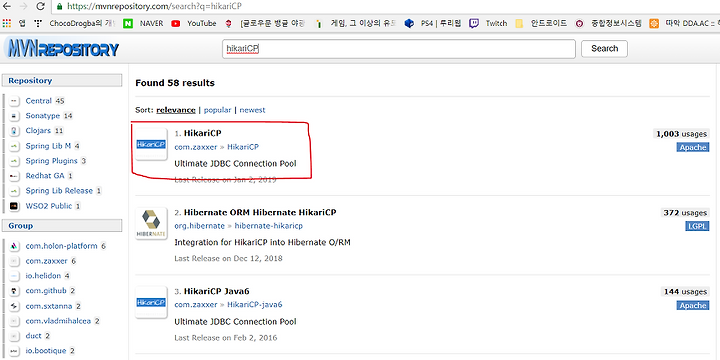The width and height of the screenshot is (720, 360).
Task: Click the Spring Lib M repository icon
Action: pos(14,146)
